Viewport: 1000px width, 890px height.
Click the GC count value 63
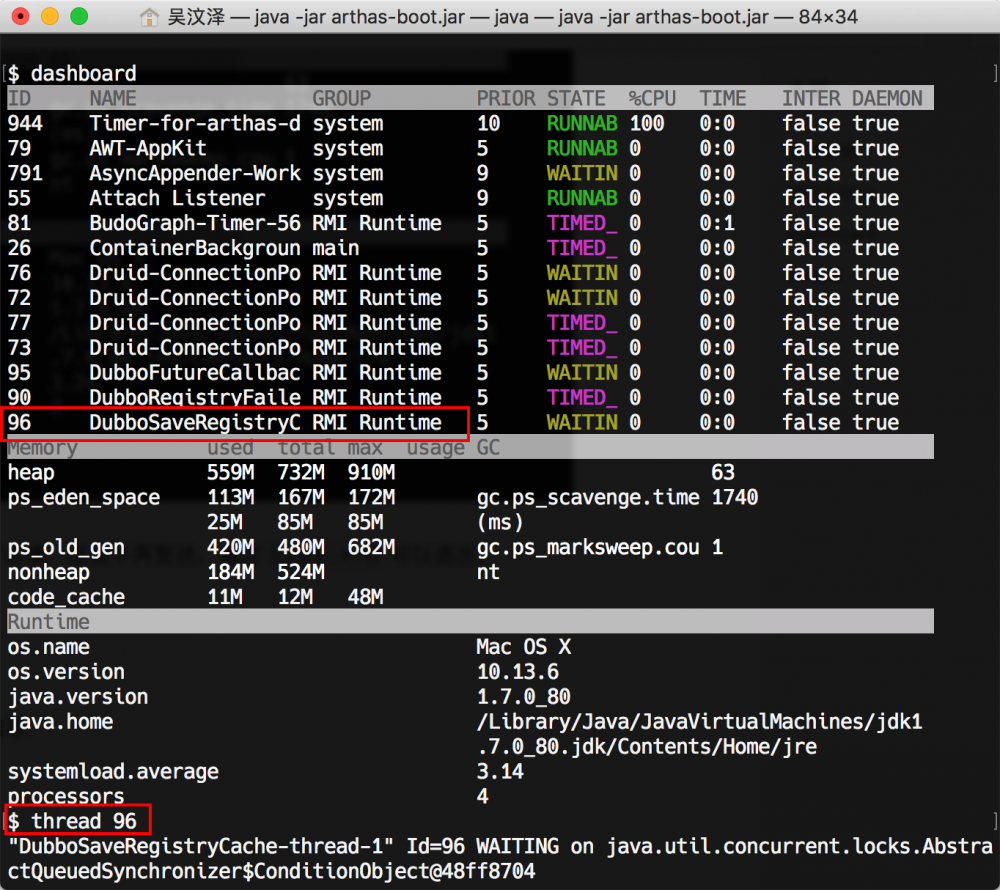click(723, 472)
